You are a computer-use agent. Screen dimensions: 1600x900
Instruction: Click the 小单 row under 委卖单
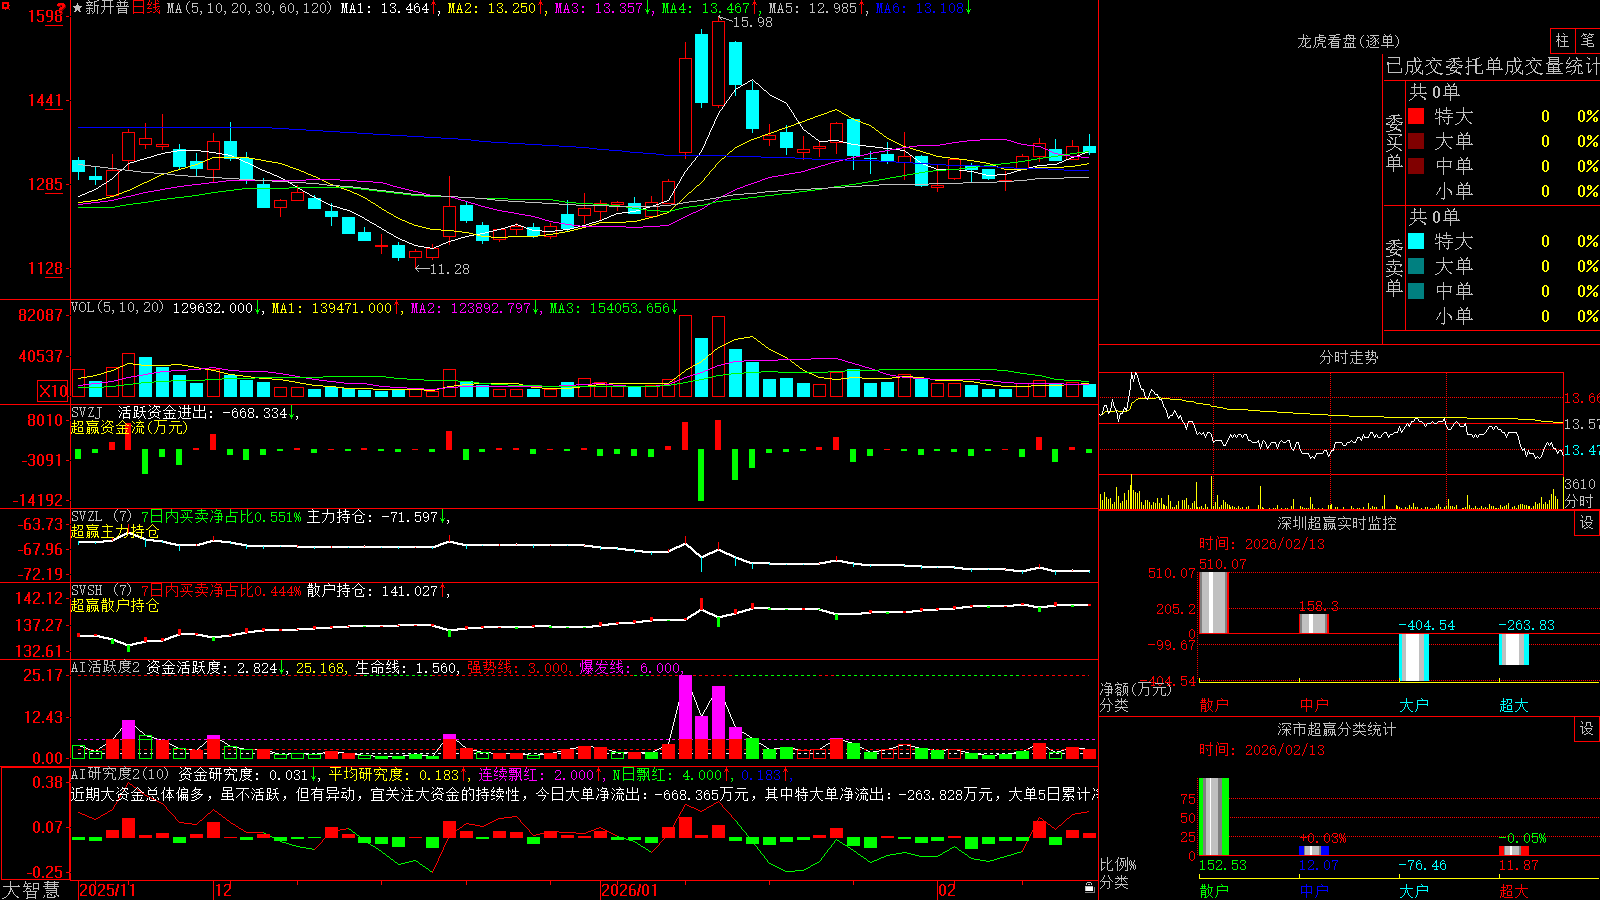1503,316
